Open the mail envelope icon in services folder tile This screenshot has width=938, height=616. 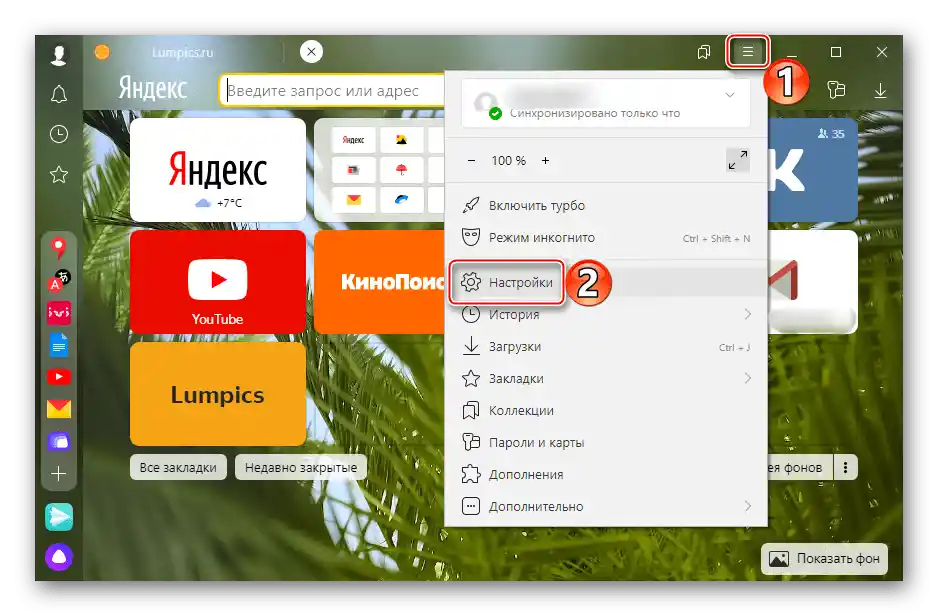tap(354, 199)
